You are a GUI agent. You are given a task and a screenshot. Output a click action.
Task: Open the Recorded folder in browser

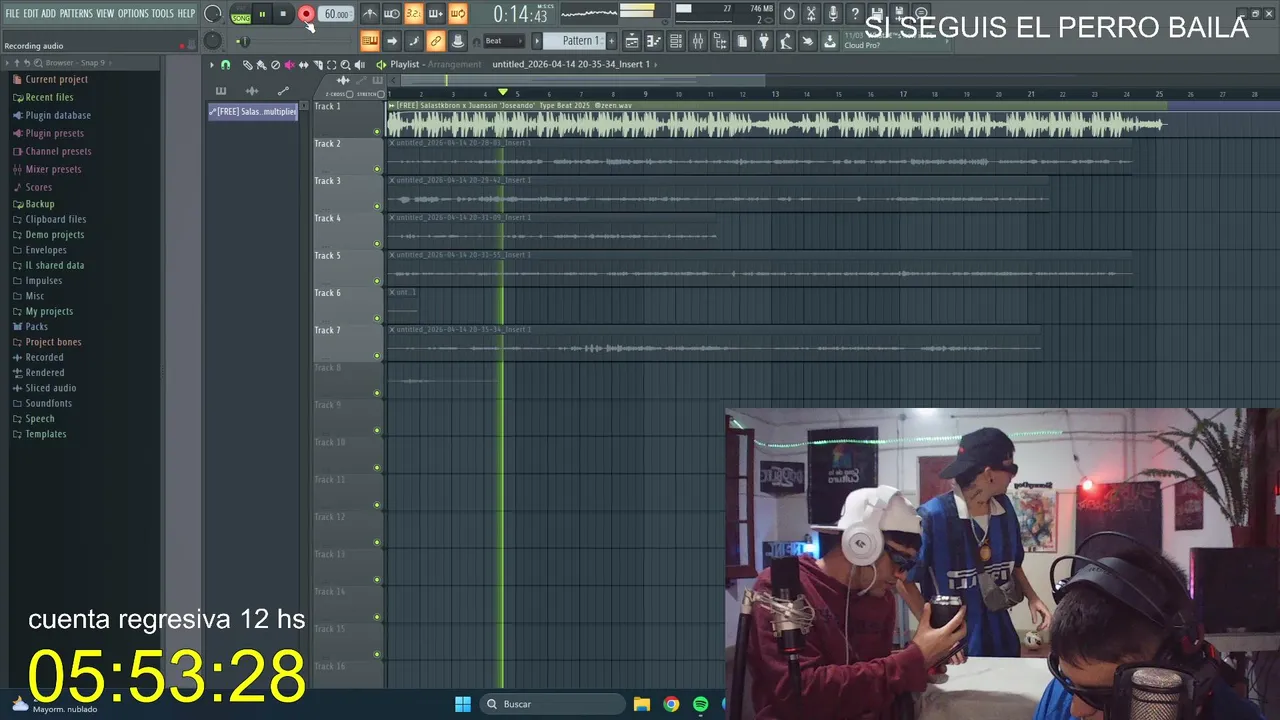[x=38, y=357]
